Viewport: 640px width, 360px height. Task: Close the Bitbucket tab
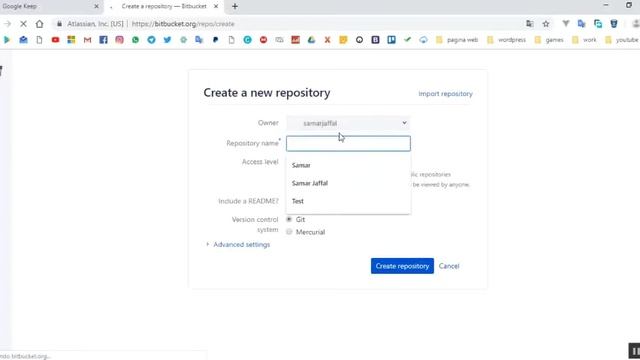pyautogui.click(x=216, y=7)
